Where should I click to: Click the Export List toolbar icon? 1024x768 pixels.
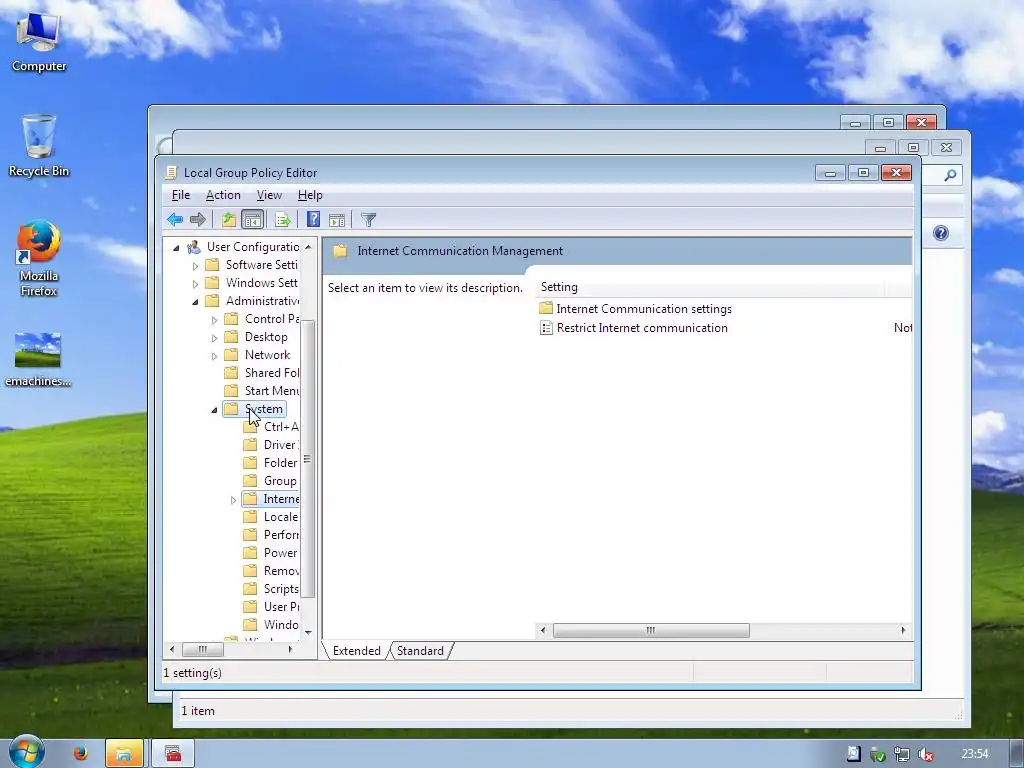[x=283, y=220]
